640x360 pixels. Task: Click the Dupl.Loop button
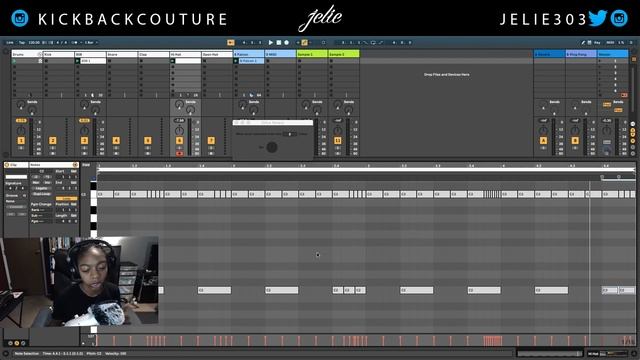click(x=42, y=194)
